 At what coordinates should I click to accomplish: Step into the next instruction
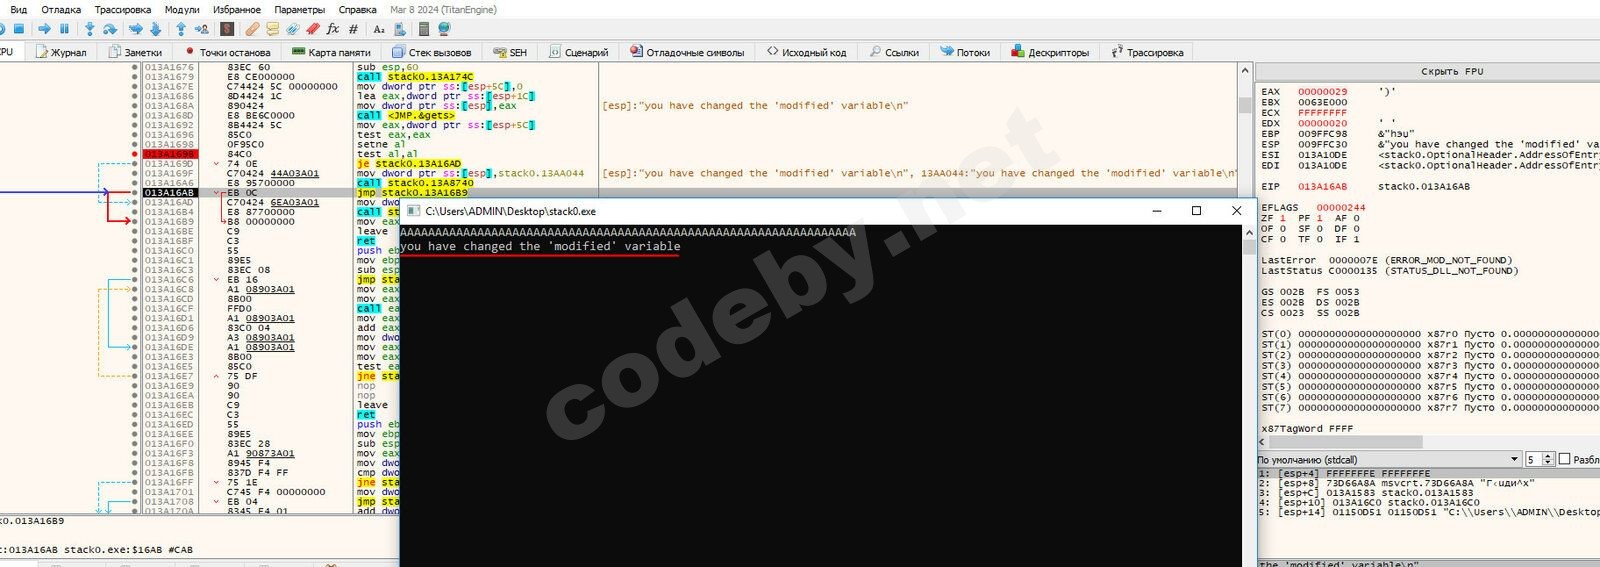[x=90, y=29]
